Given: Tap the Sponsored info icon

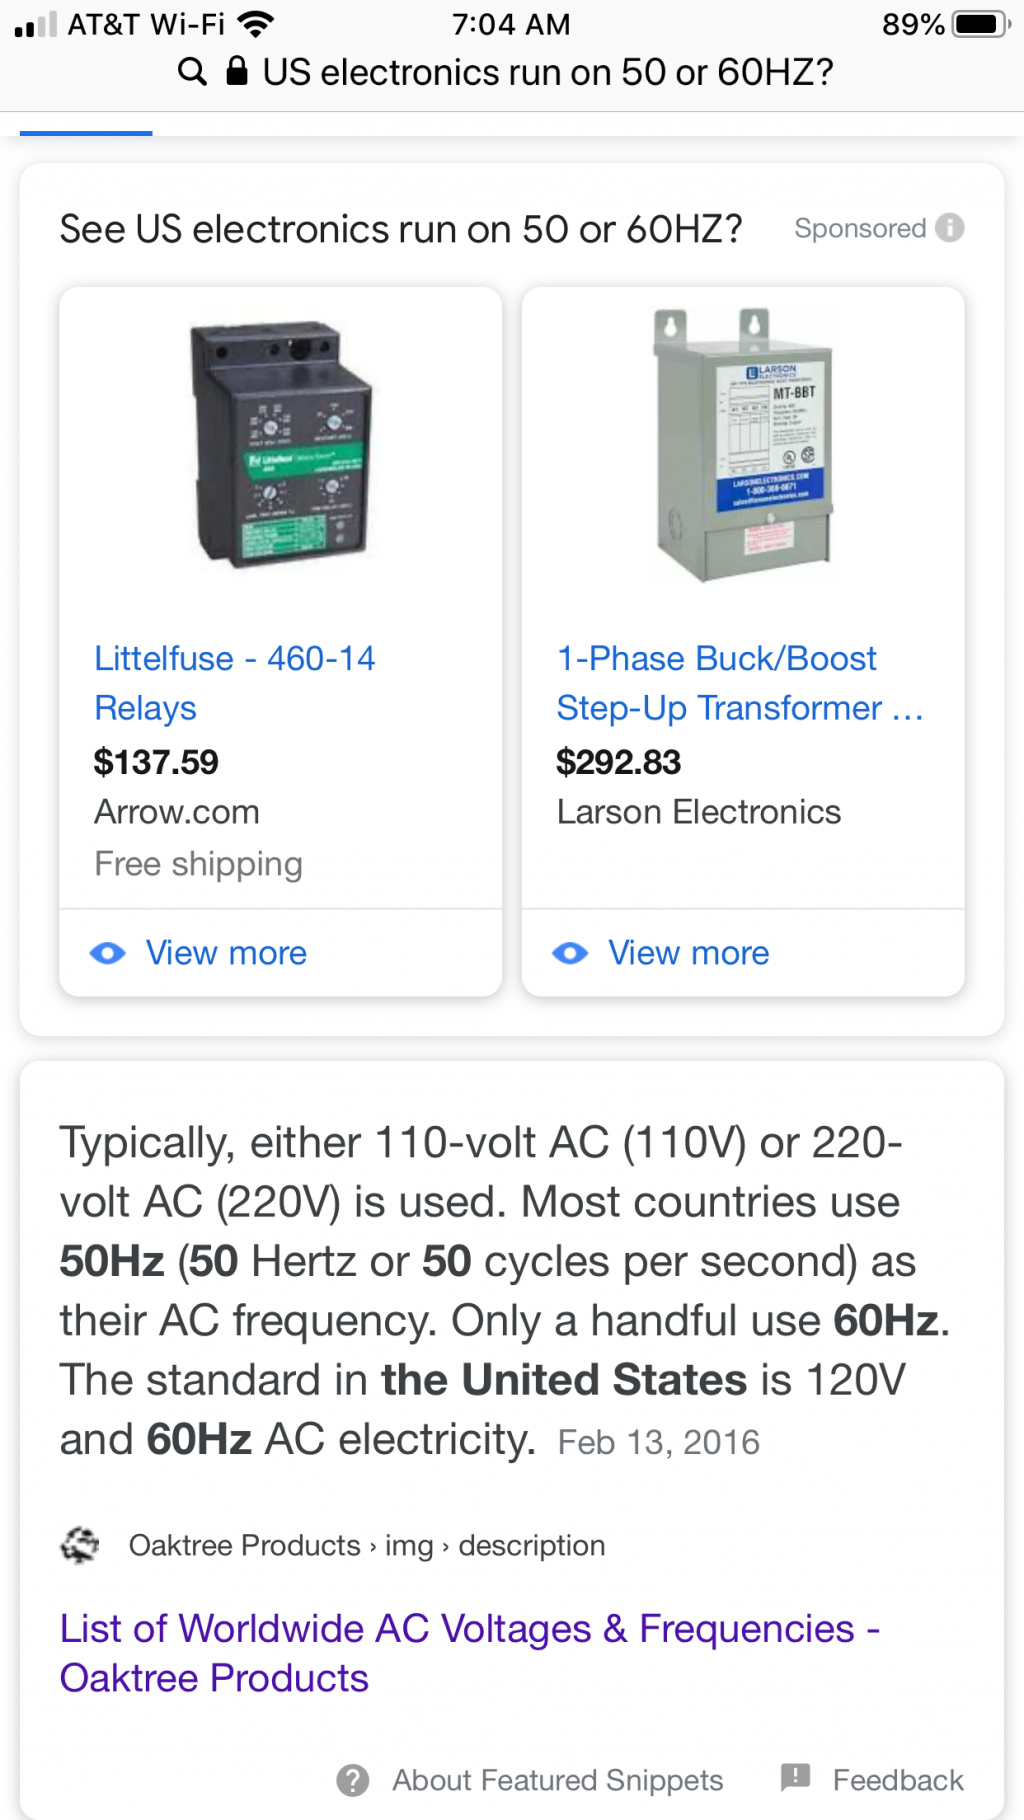Looking at the screenshot, I should 950,228.
